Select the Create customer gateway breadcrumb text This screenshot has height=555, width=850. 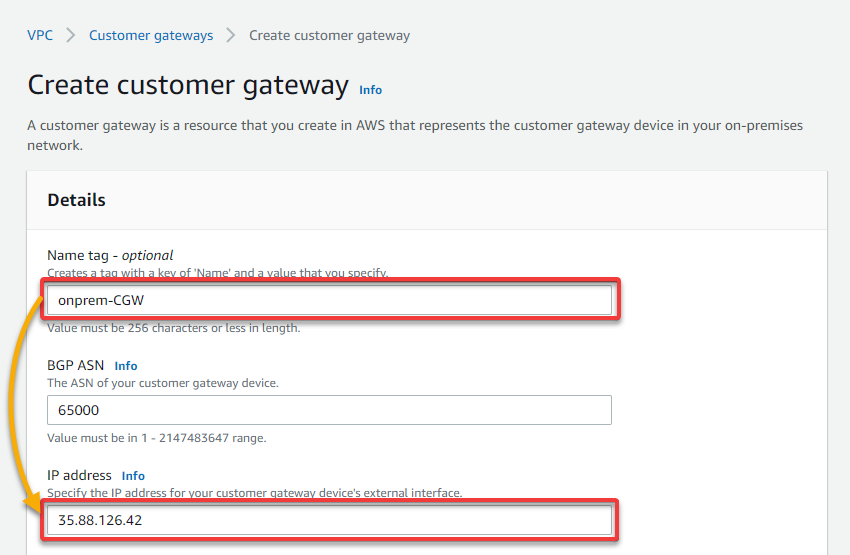click(330, 35)
